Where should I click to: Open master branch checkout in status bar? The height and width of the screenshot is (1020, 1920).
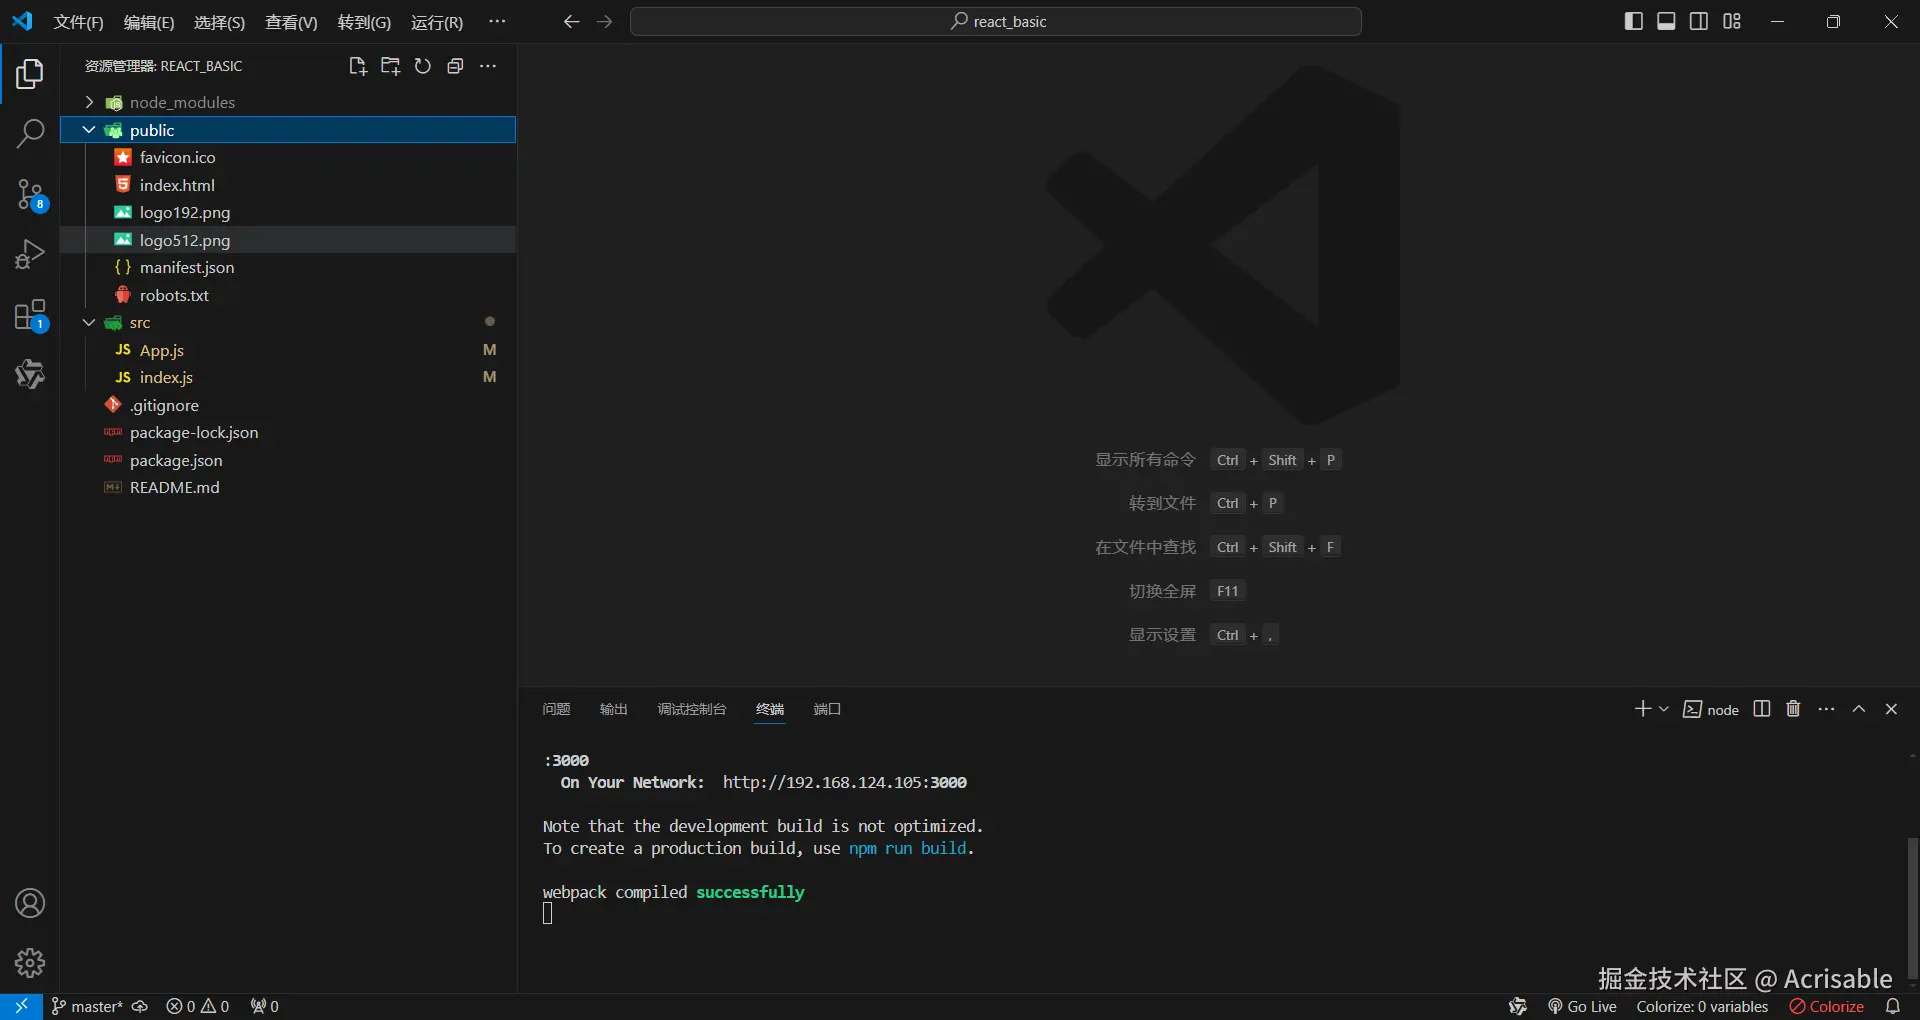click(x=87, y=1007)
